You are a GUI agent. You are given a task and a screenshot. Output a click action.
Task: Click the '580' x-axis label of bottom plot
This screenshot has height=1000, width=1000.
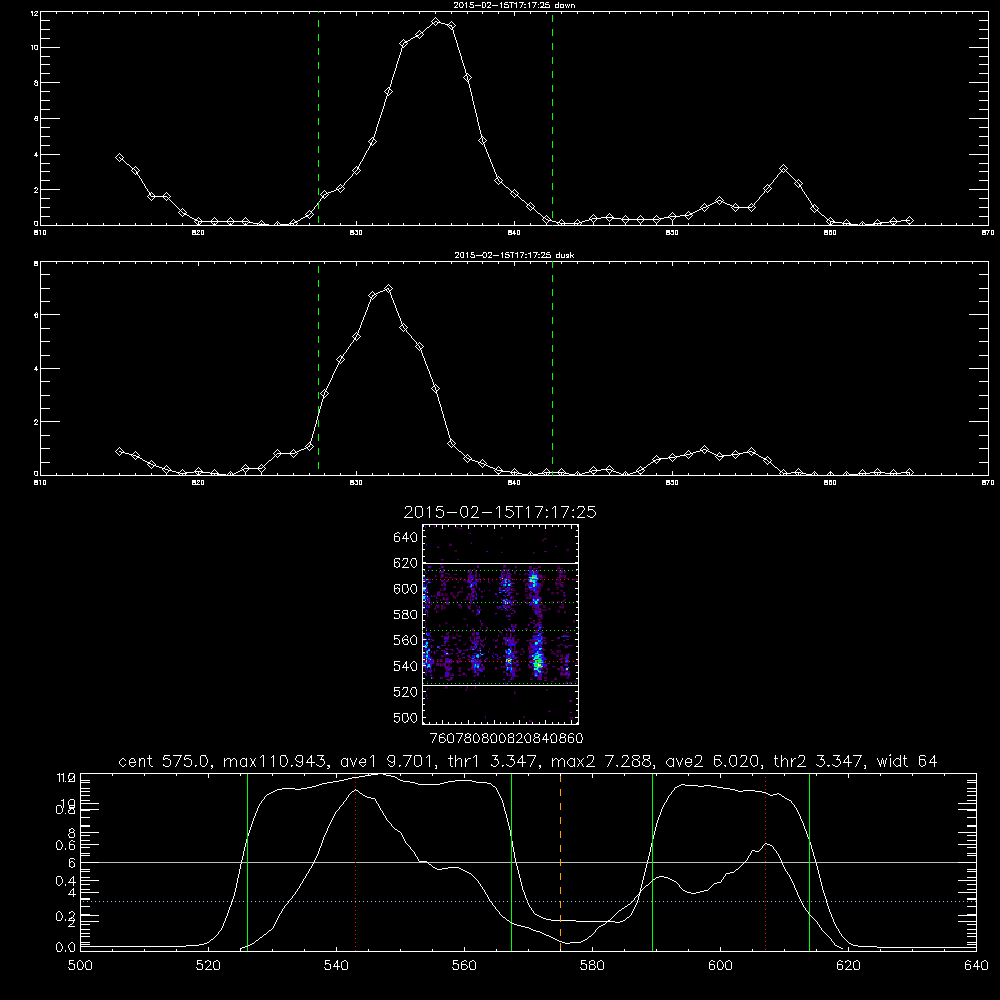point(592,966)
